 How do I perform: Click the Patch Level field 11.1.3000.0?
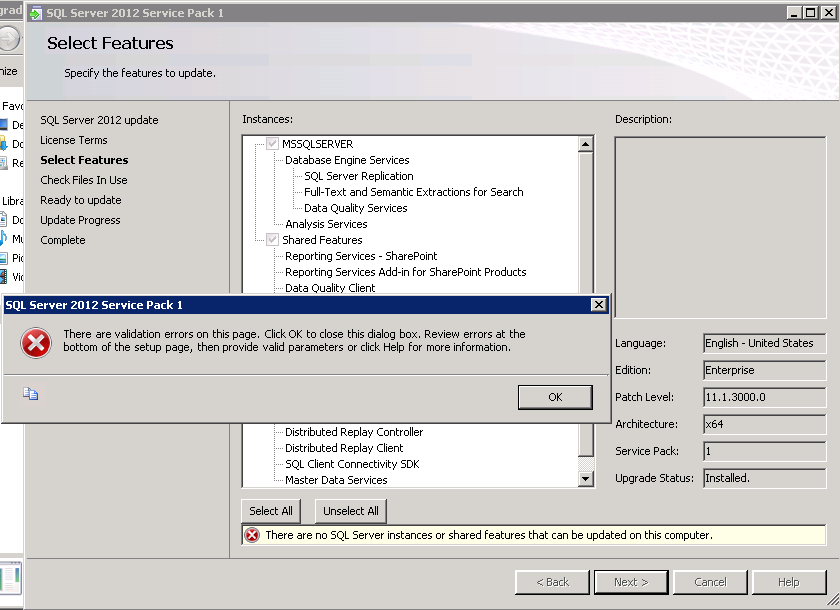764,397
